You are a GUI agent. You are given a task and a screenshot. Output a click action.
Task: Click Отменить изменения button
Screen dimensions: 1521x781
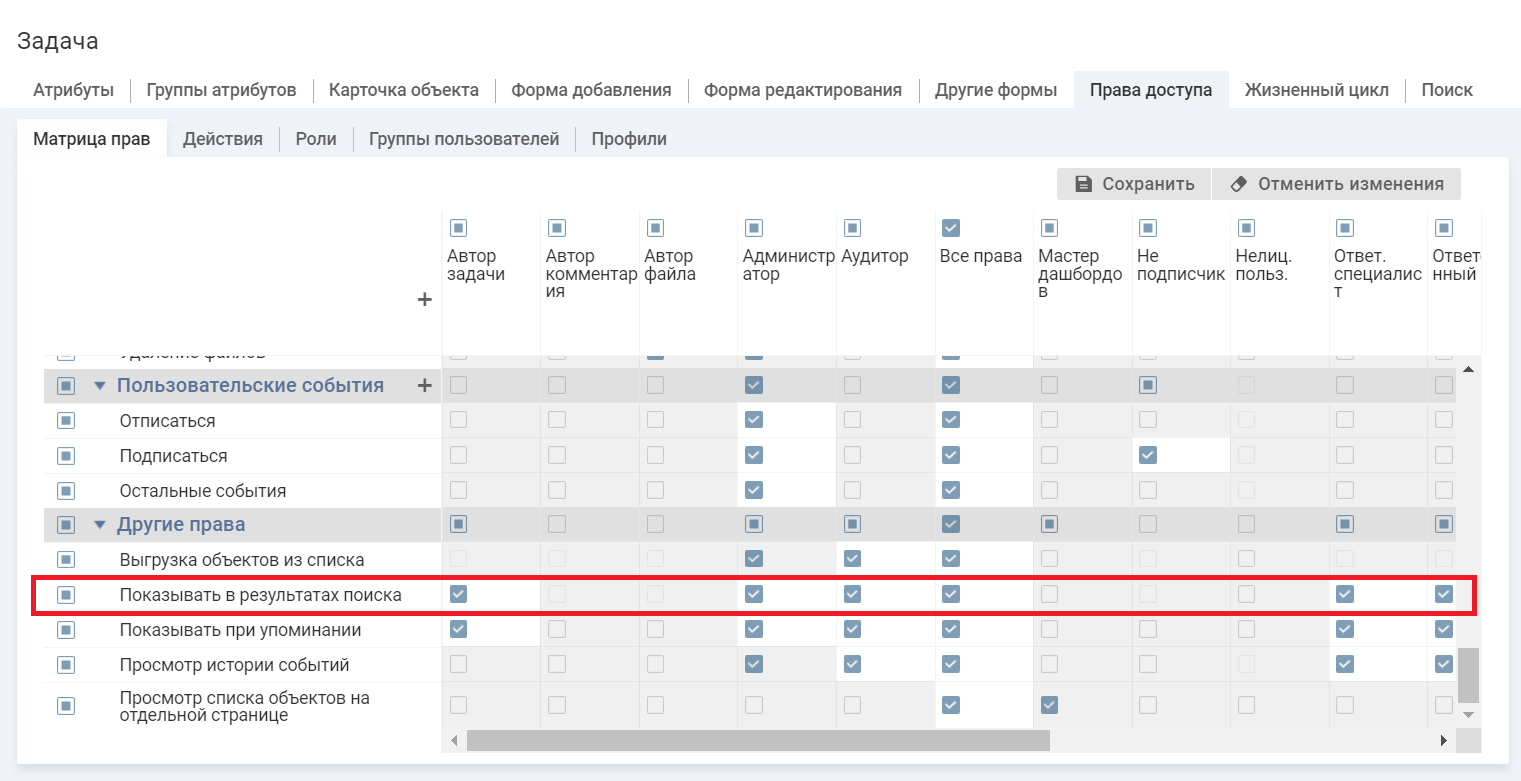pyautogui.click(x=1336, y=184)
